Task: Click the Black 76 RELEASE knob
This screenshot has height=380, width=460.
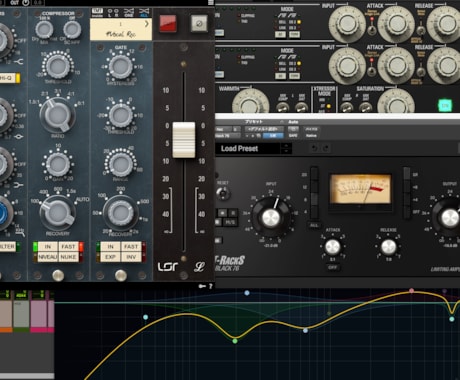Action: [388, 247]
